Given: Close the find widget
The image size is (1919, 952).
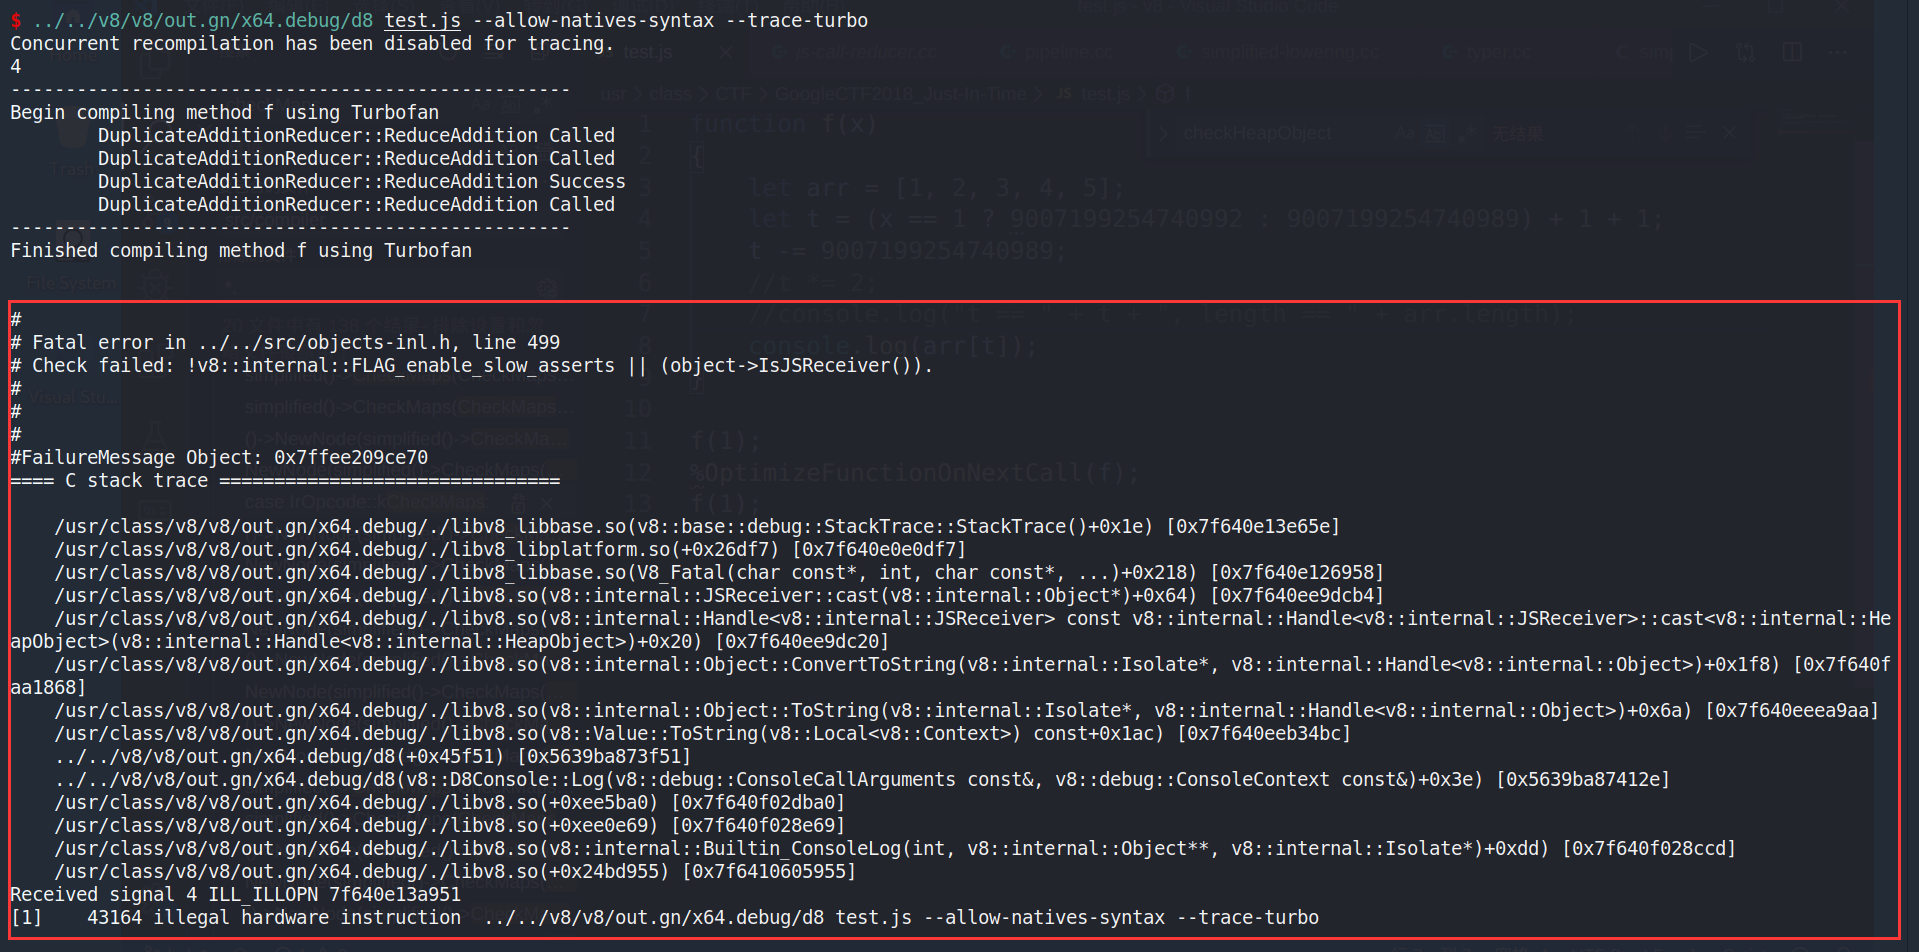Looking at the screenshot, I should 1730,133.
